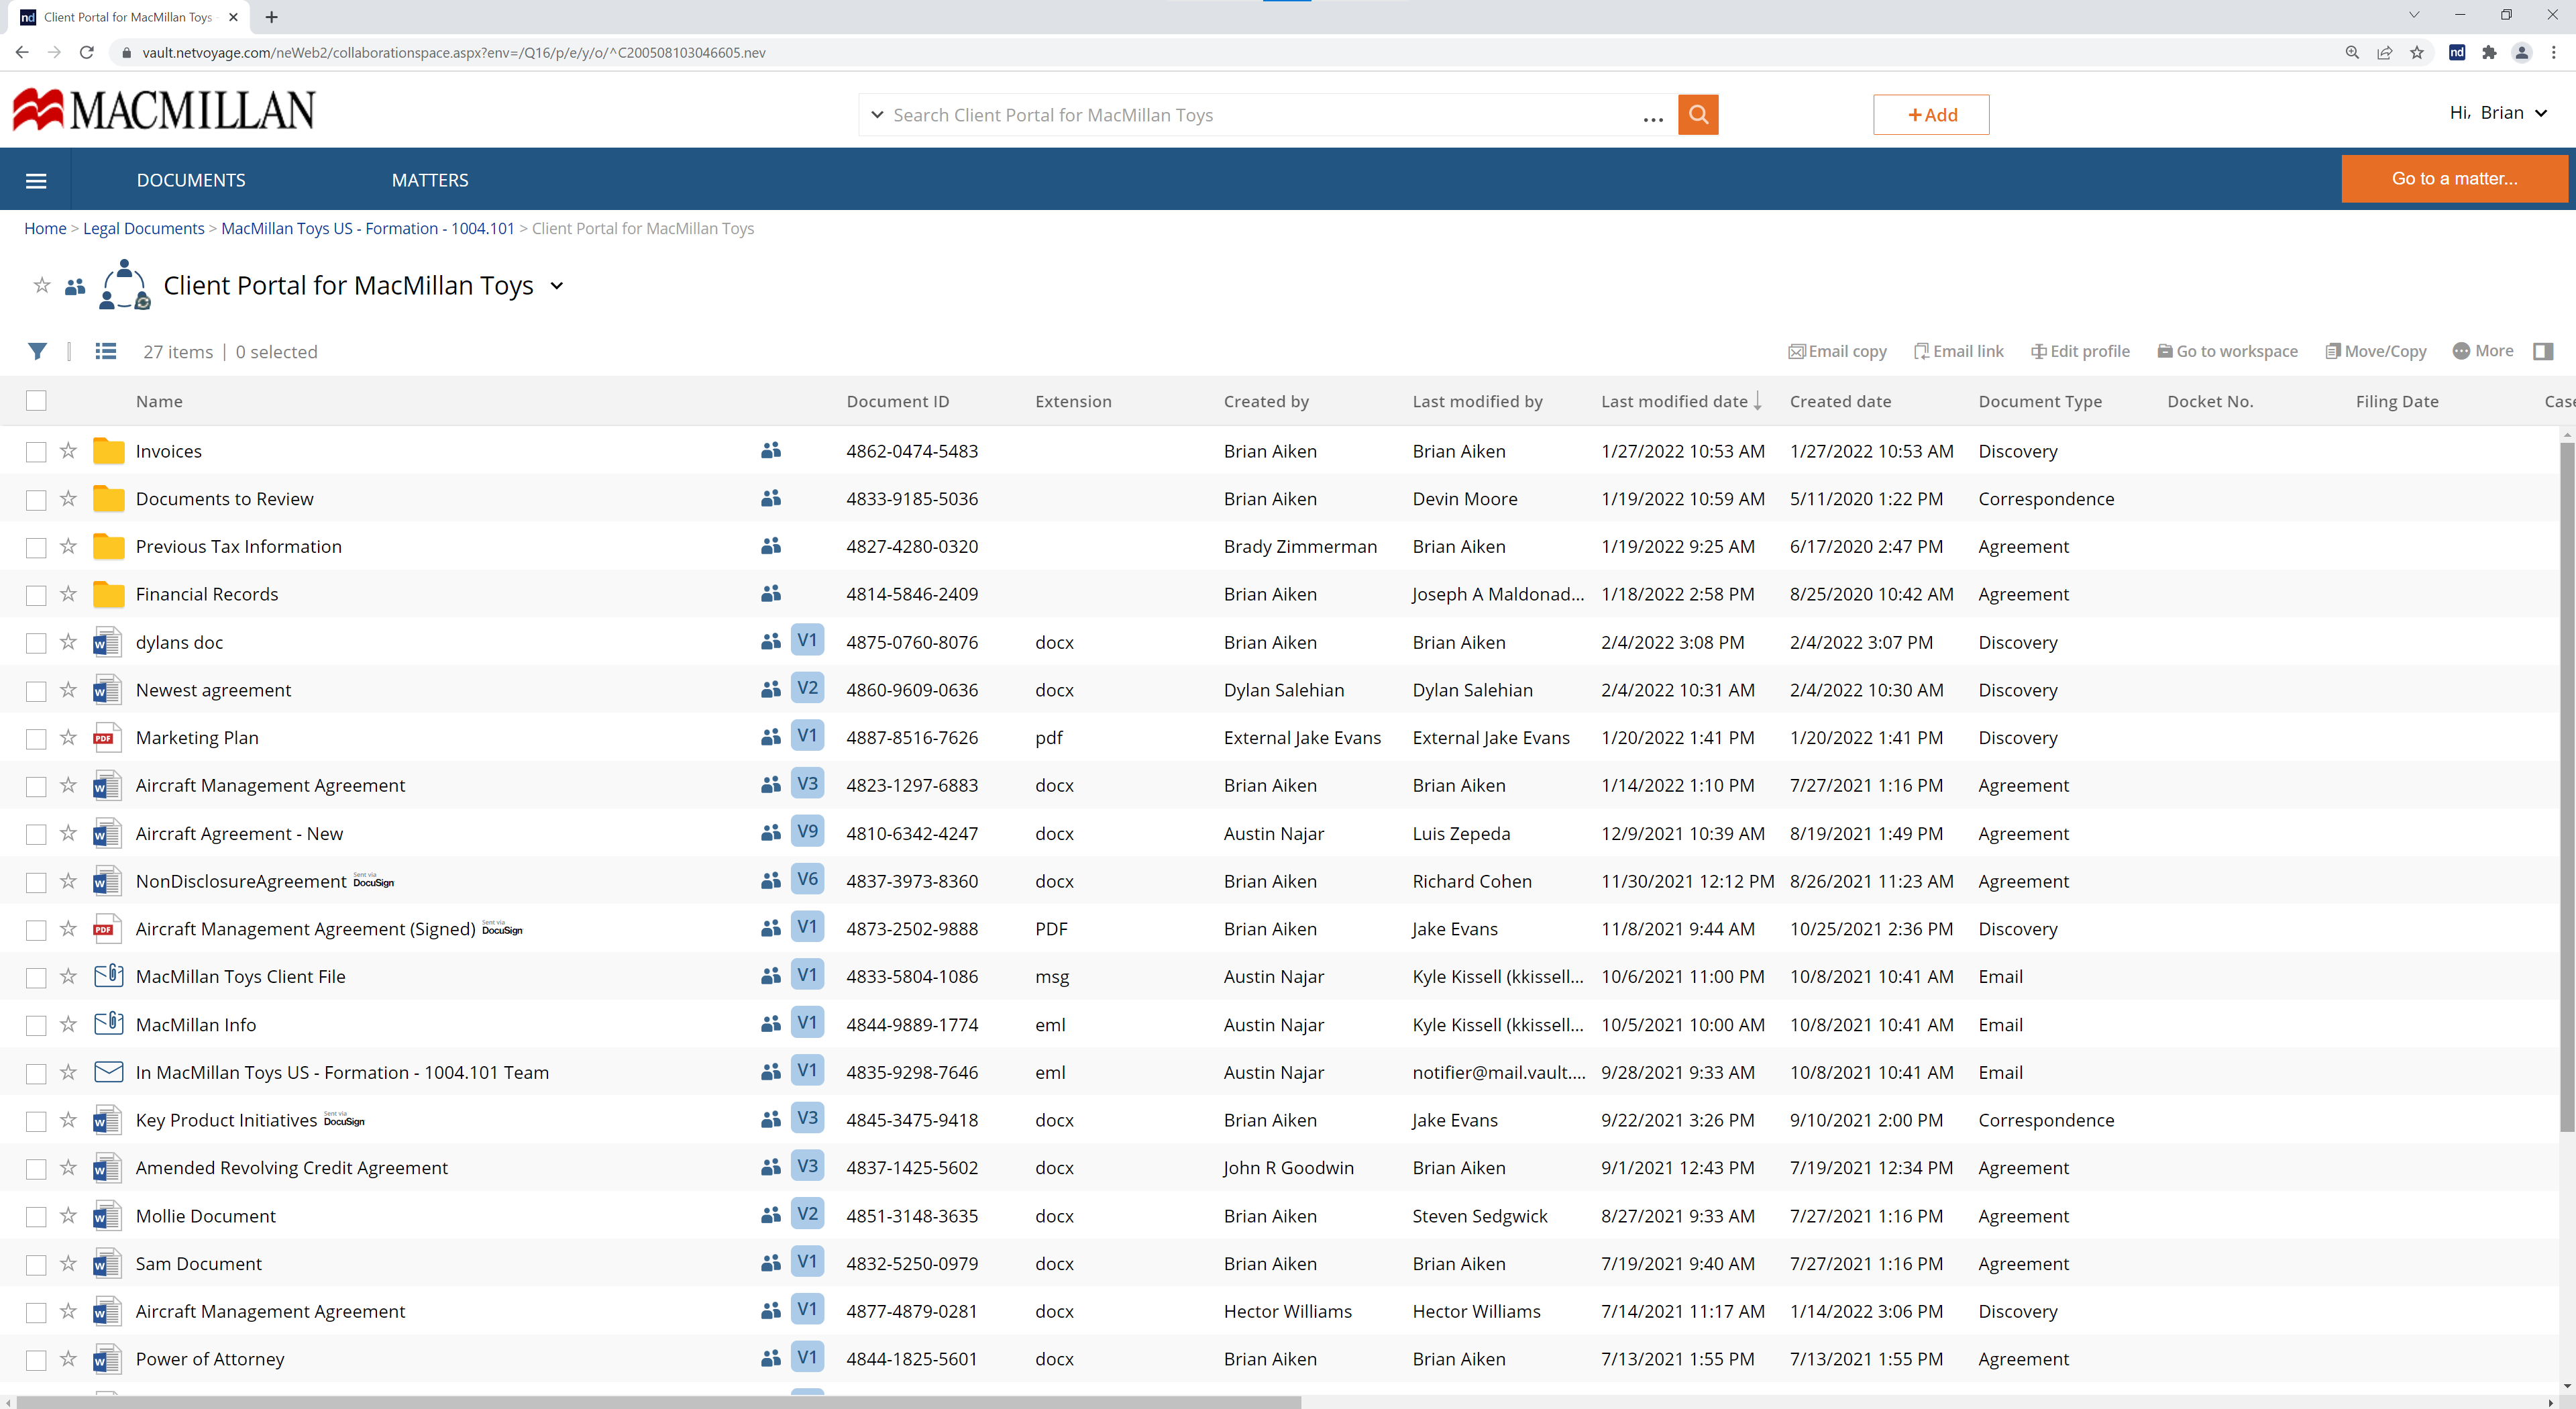The image size is (2576, 1409).
Task: Click the Email copy action
Action: coord(1837,351)
